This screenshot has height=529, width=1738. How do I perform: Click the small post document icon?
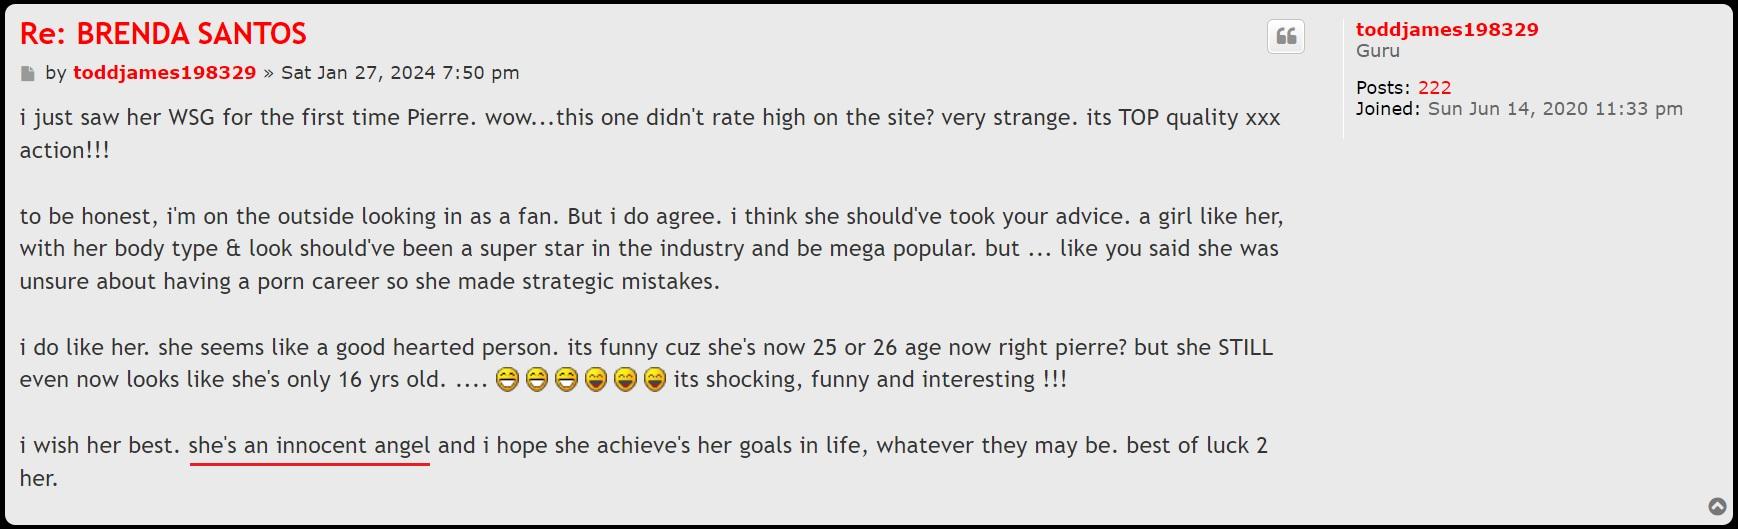pos(28,74)
